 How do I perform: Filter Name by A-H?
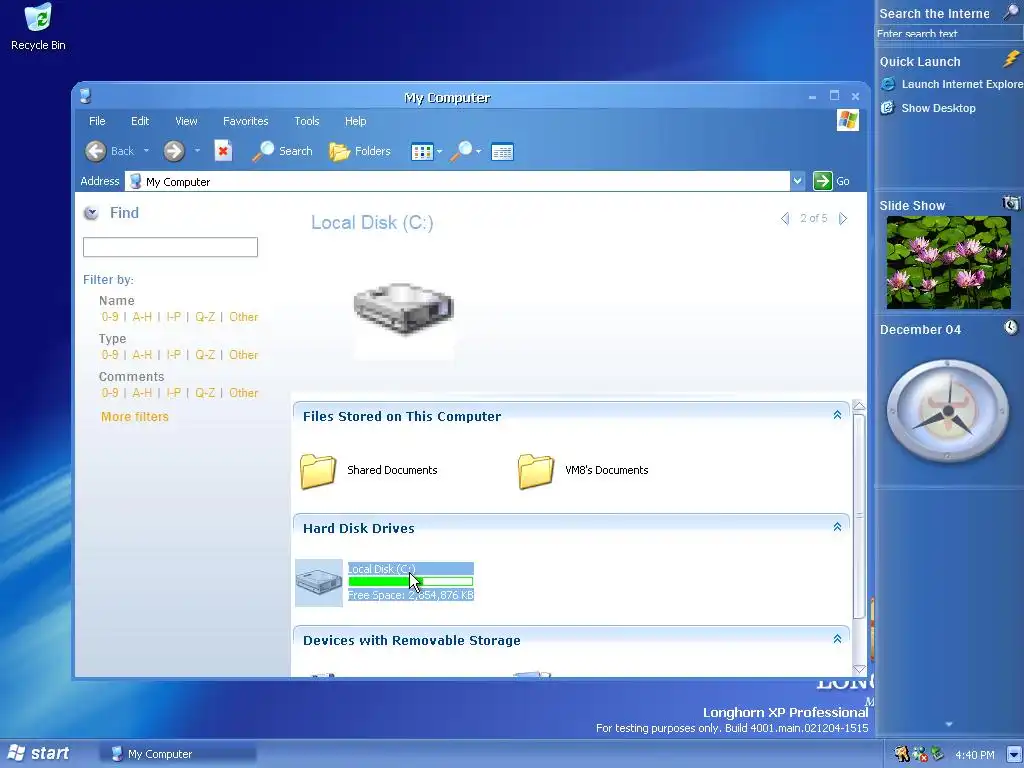pyautogui.click(x=142, y=317)
